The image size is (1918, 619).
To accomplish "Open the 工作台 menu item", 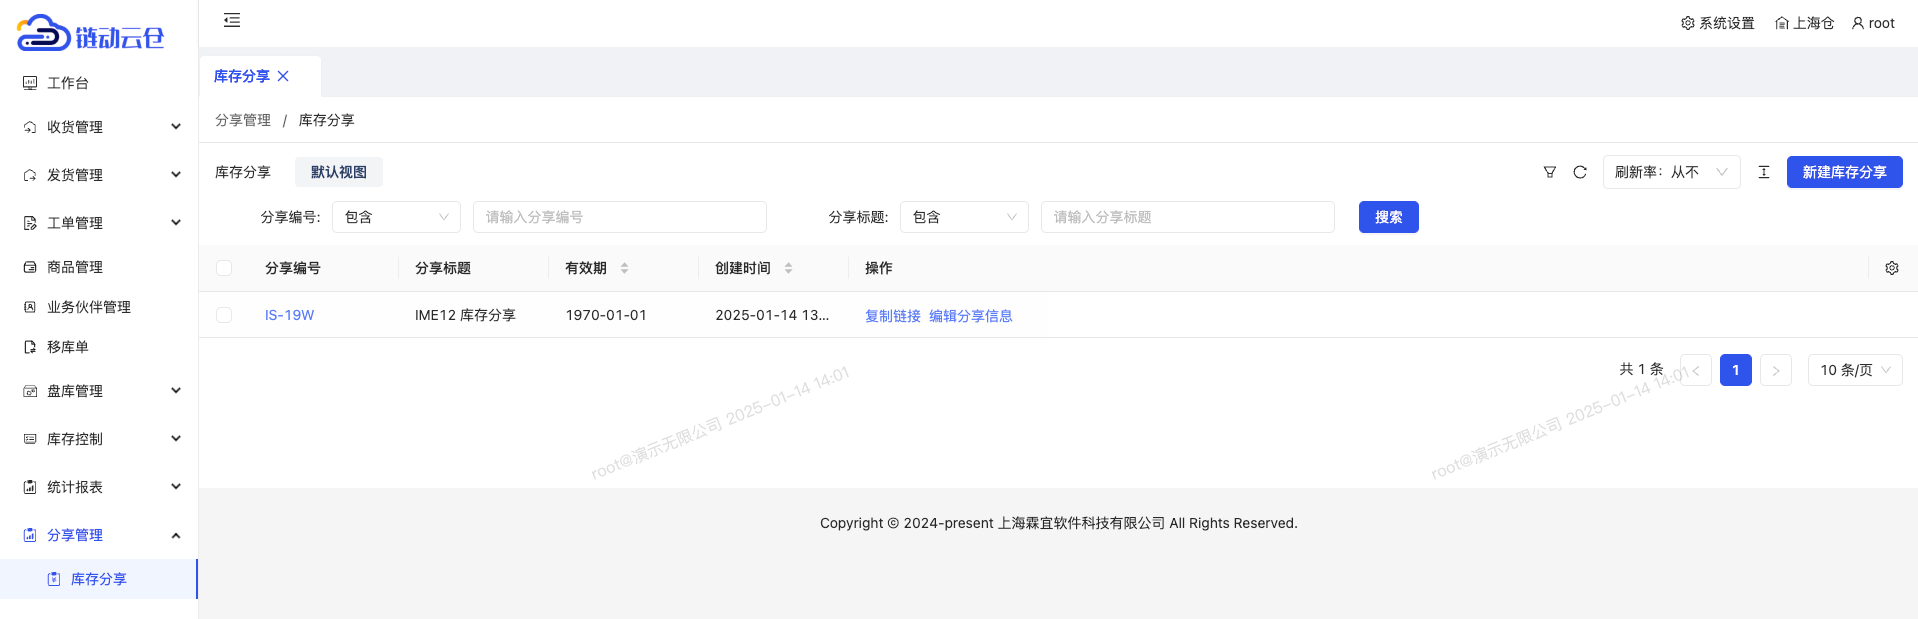I will (x=68, y=83).
